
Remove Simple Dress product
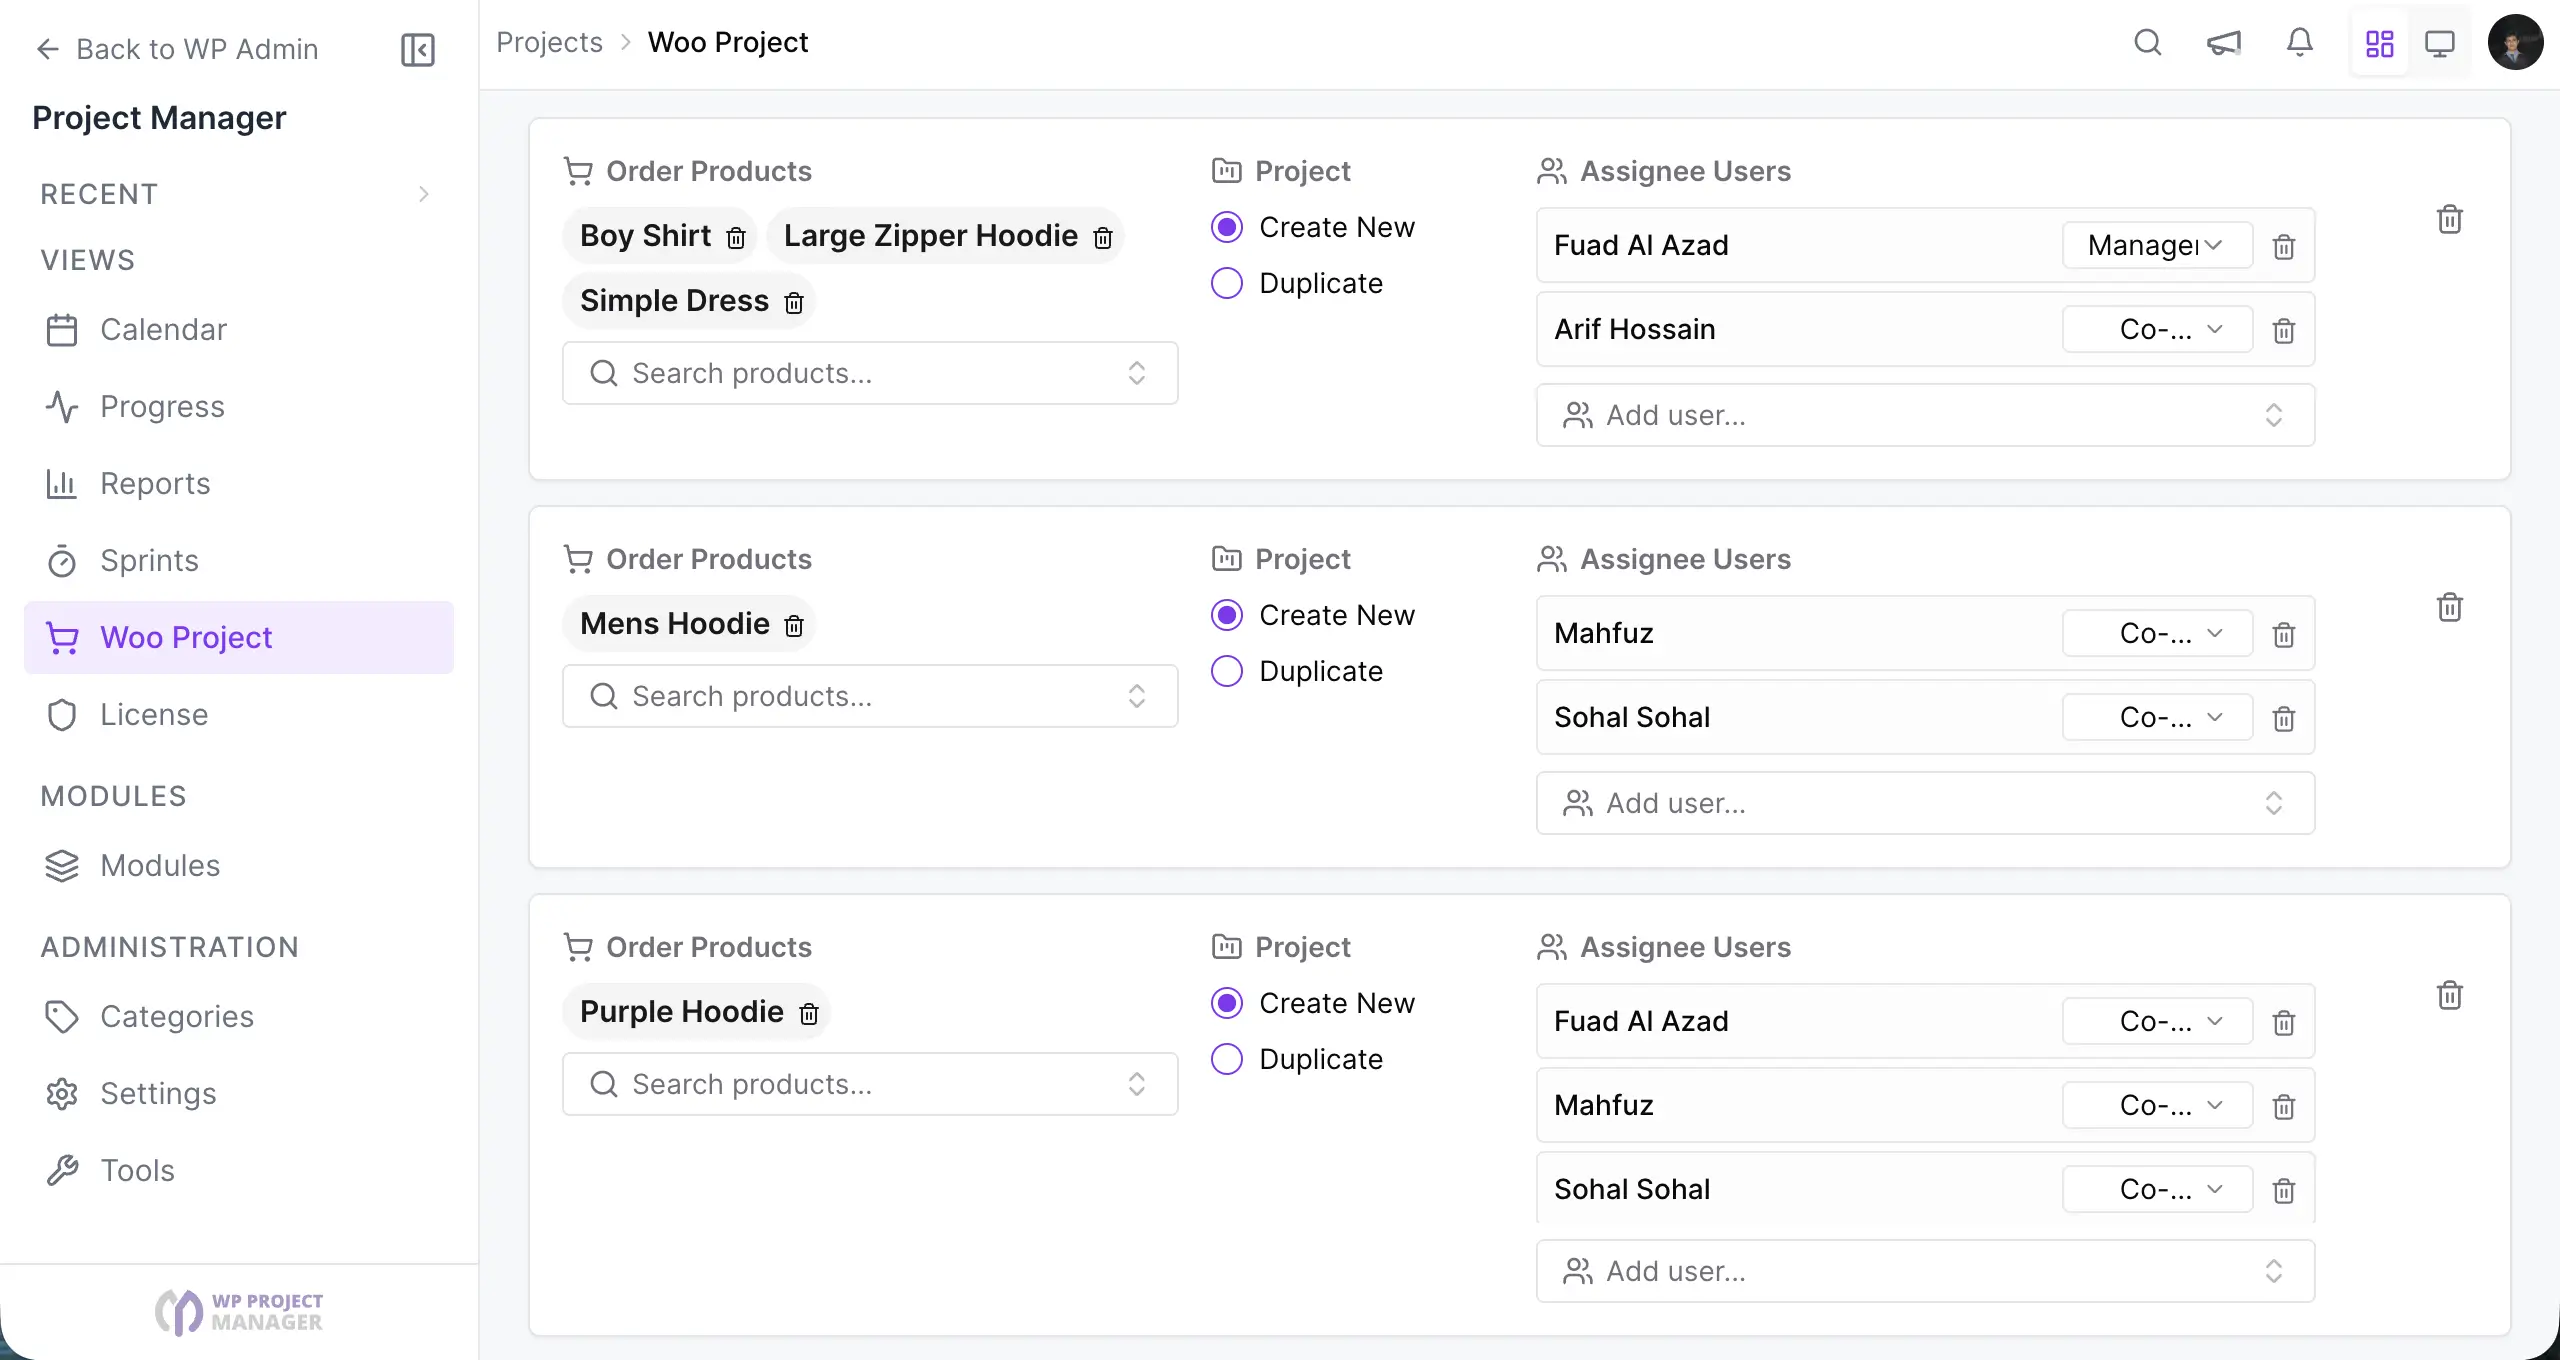[x=793, y=302]
